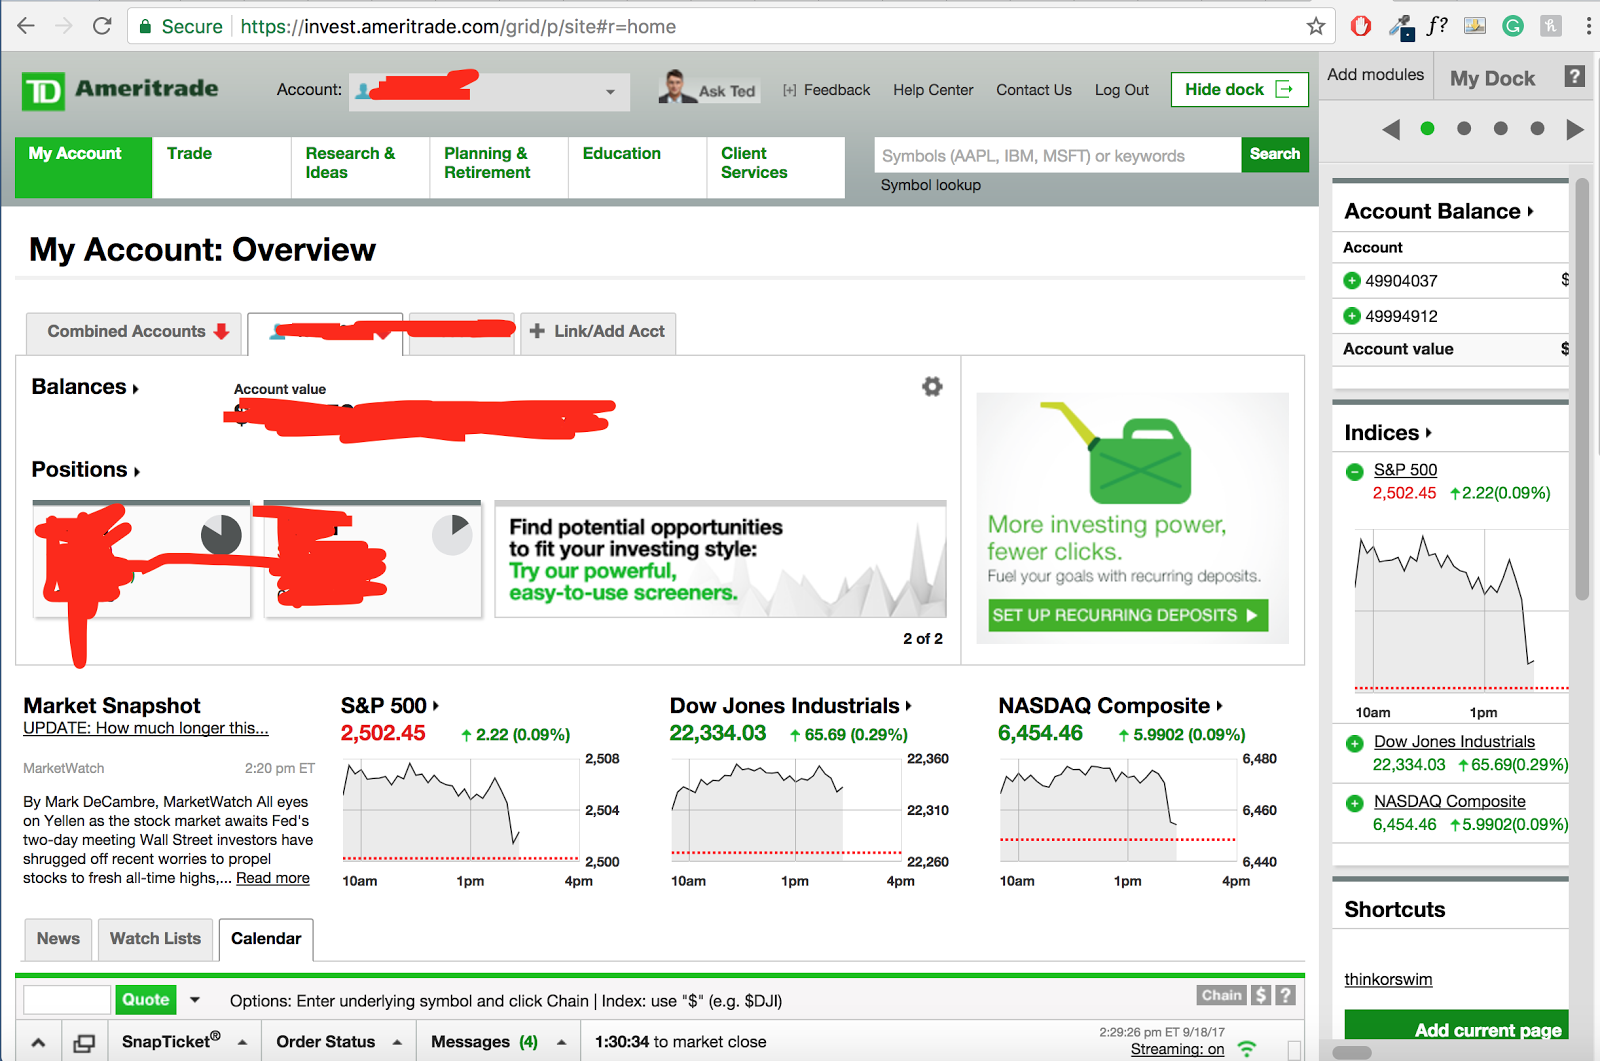The width and height of the screenshot is (1600, 1061).
Task: Switch to the News tab
Action: 58,939
